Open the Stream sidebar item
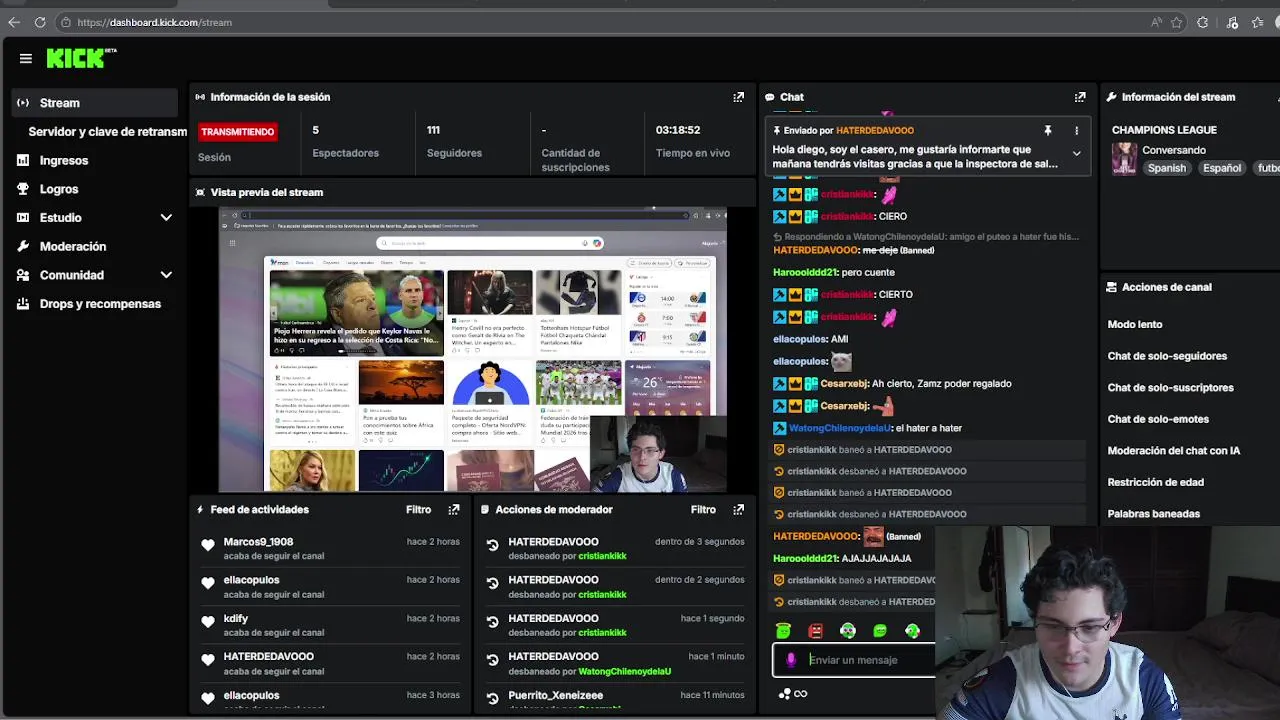This screenshot has width=1280, height=720. 96,103
